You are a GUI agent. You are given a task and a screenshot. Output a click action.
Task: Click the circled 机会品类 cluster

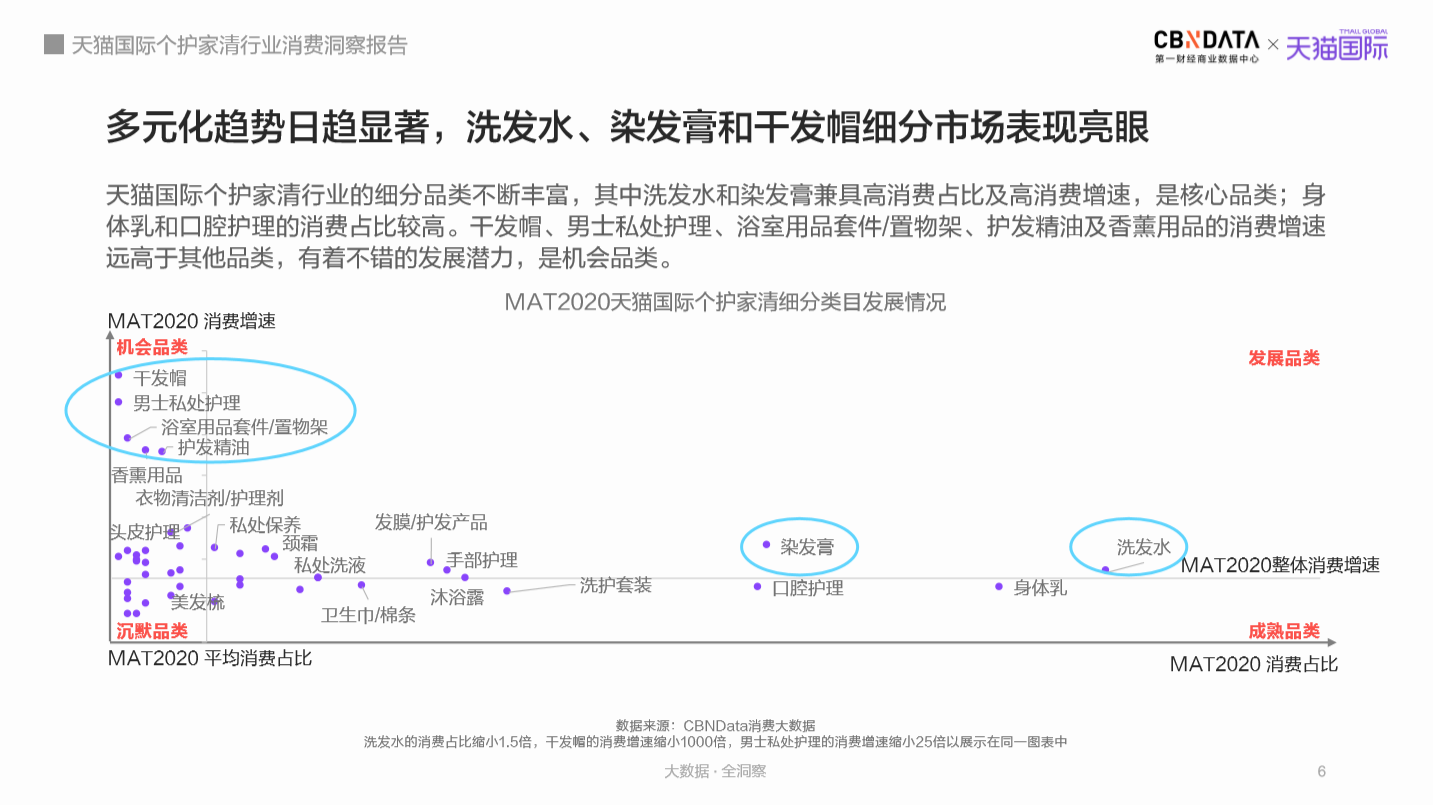coord(210,408)
